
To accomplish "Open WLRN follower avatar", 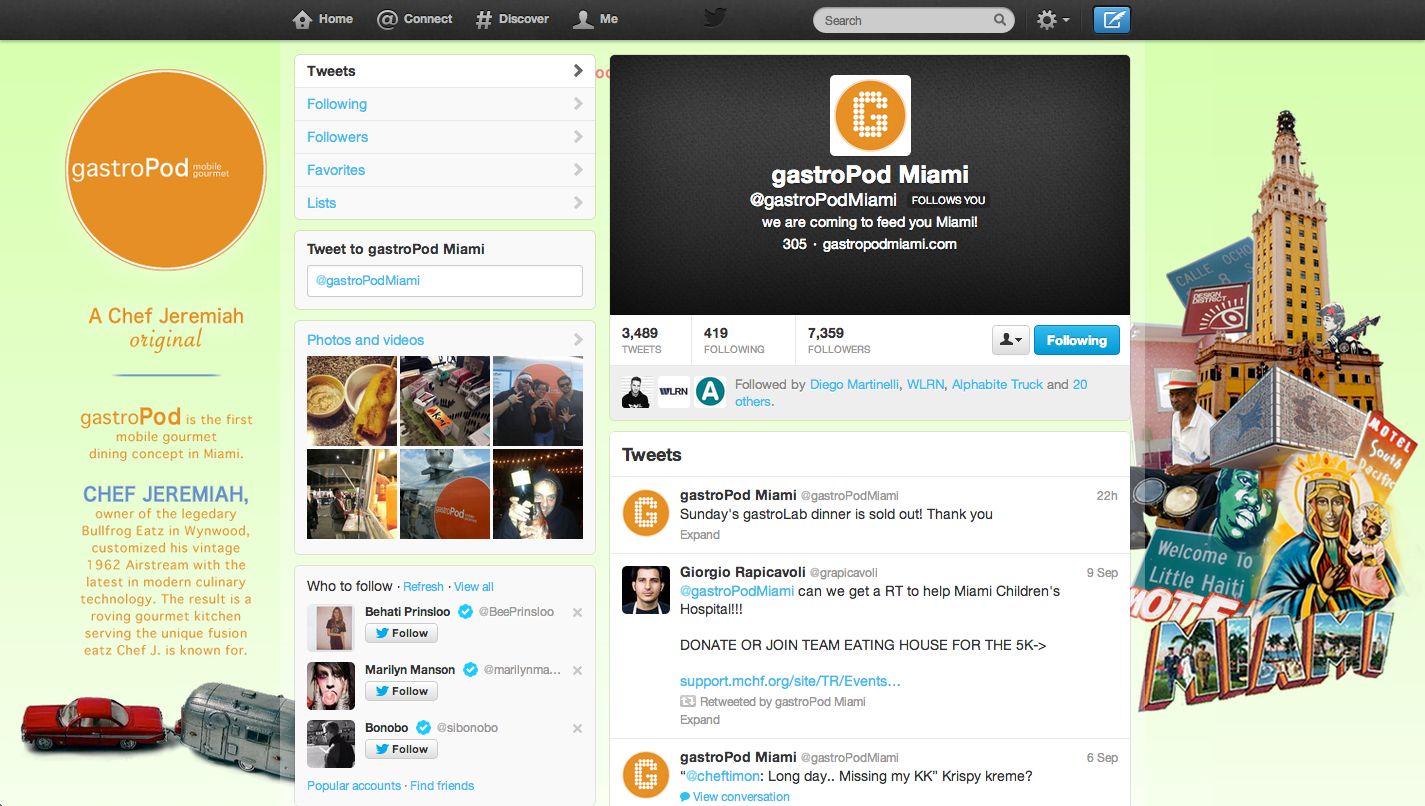I will (x=674, y=392).
